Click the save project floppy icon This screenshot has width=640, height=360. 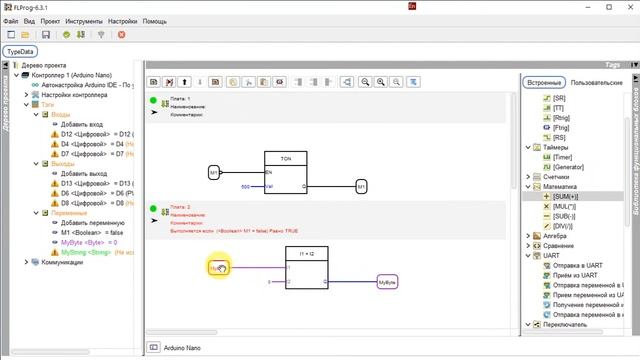tap(46, 35)
